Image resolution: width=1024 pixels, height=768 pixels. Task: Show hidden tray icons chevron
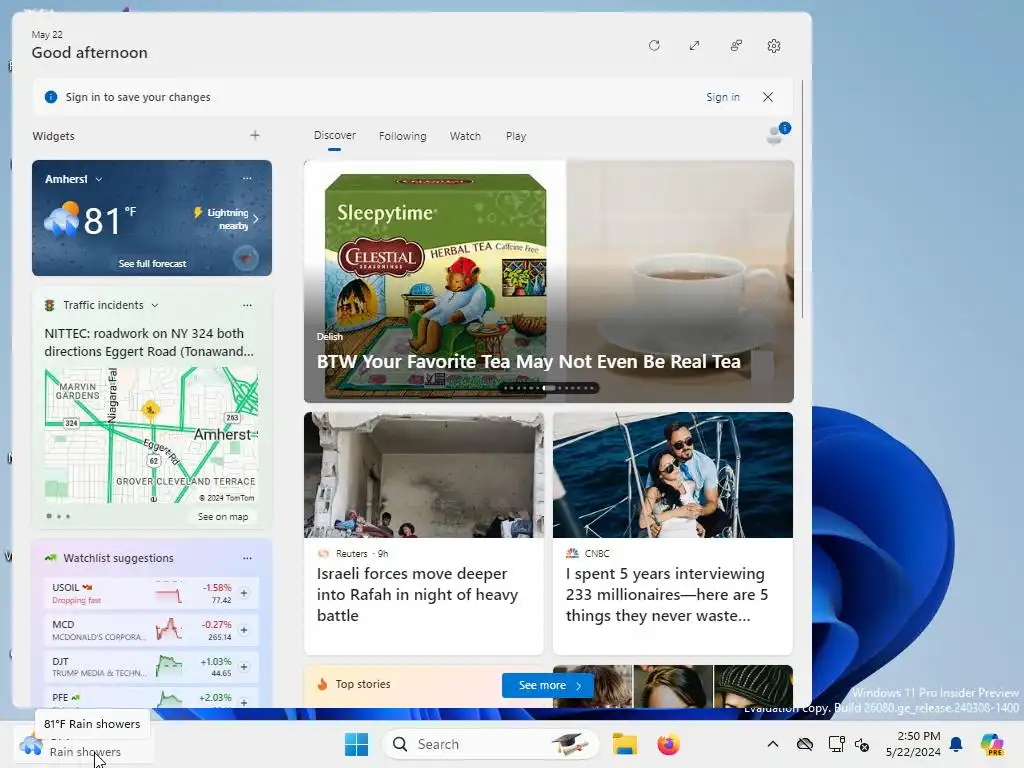773,744
